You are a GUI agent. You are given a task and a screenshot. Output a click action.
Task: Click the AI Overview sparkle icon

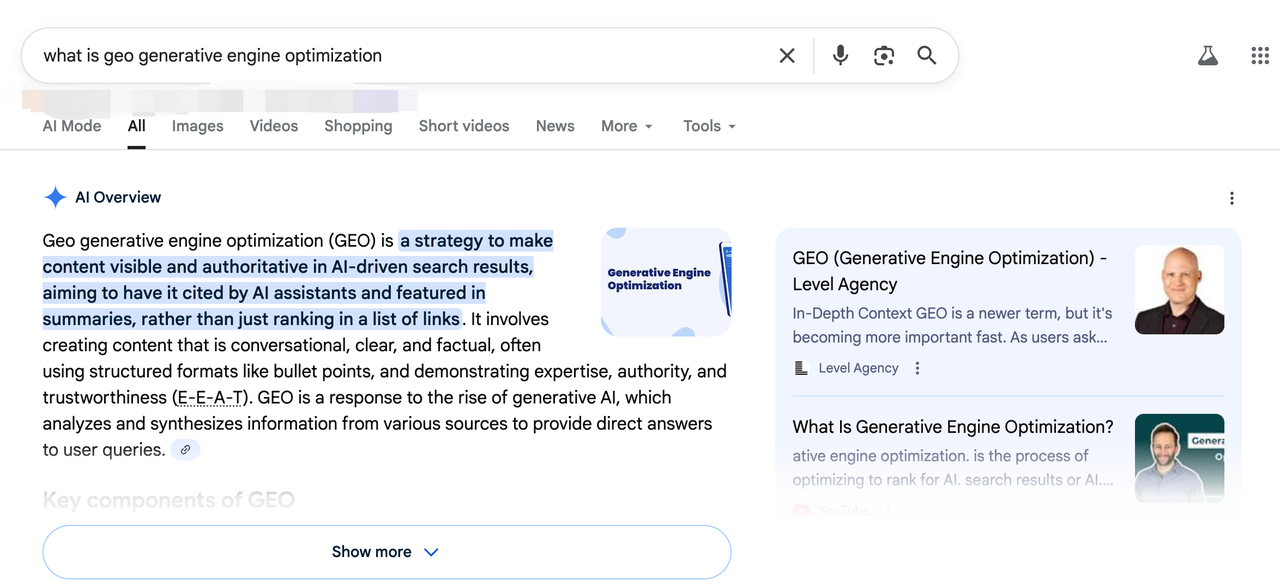tap(55, 197)
